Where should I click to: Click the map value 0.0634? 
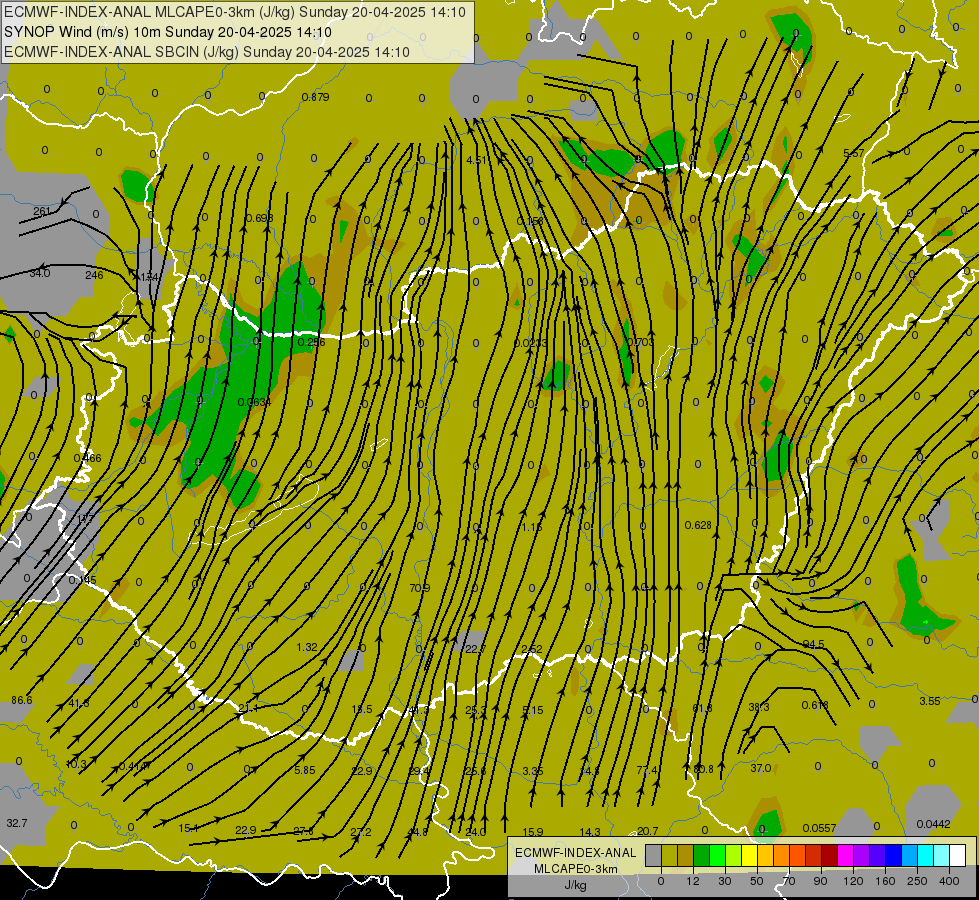(254, 402)
